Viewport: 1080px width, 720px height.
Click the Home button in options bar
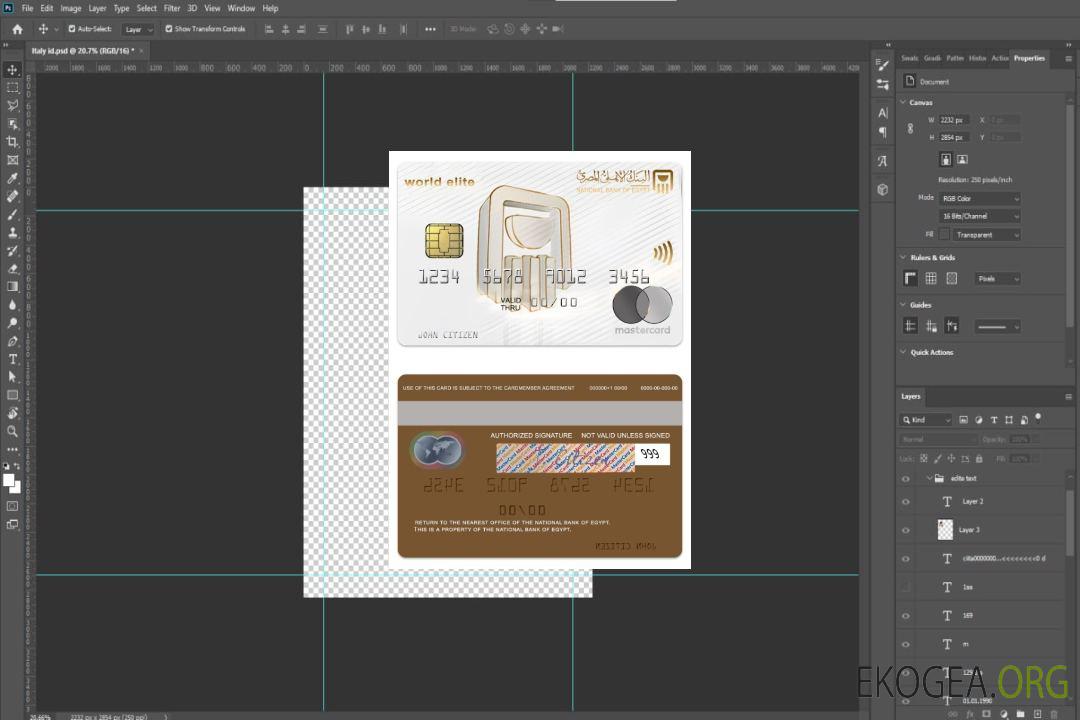[17, 29]
